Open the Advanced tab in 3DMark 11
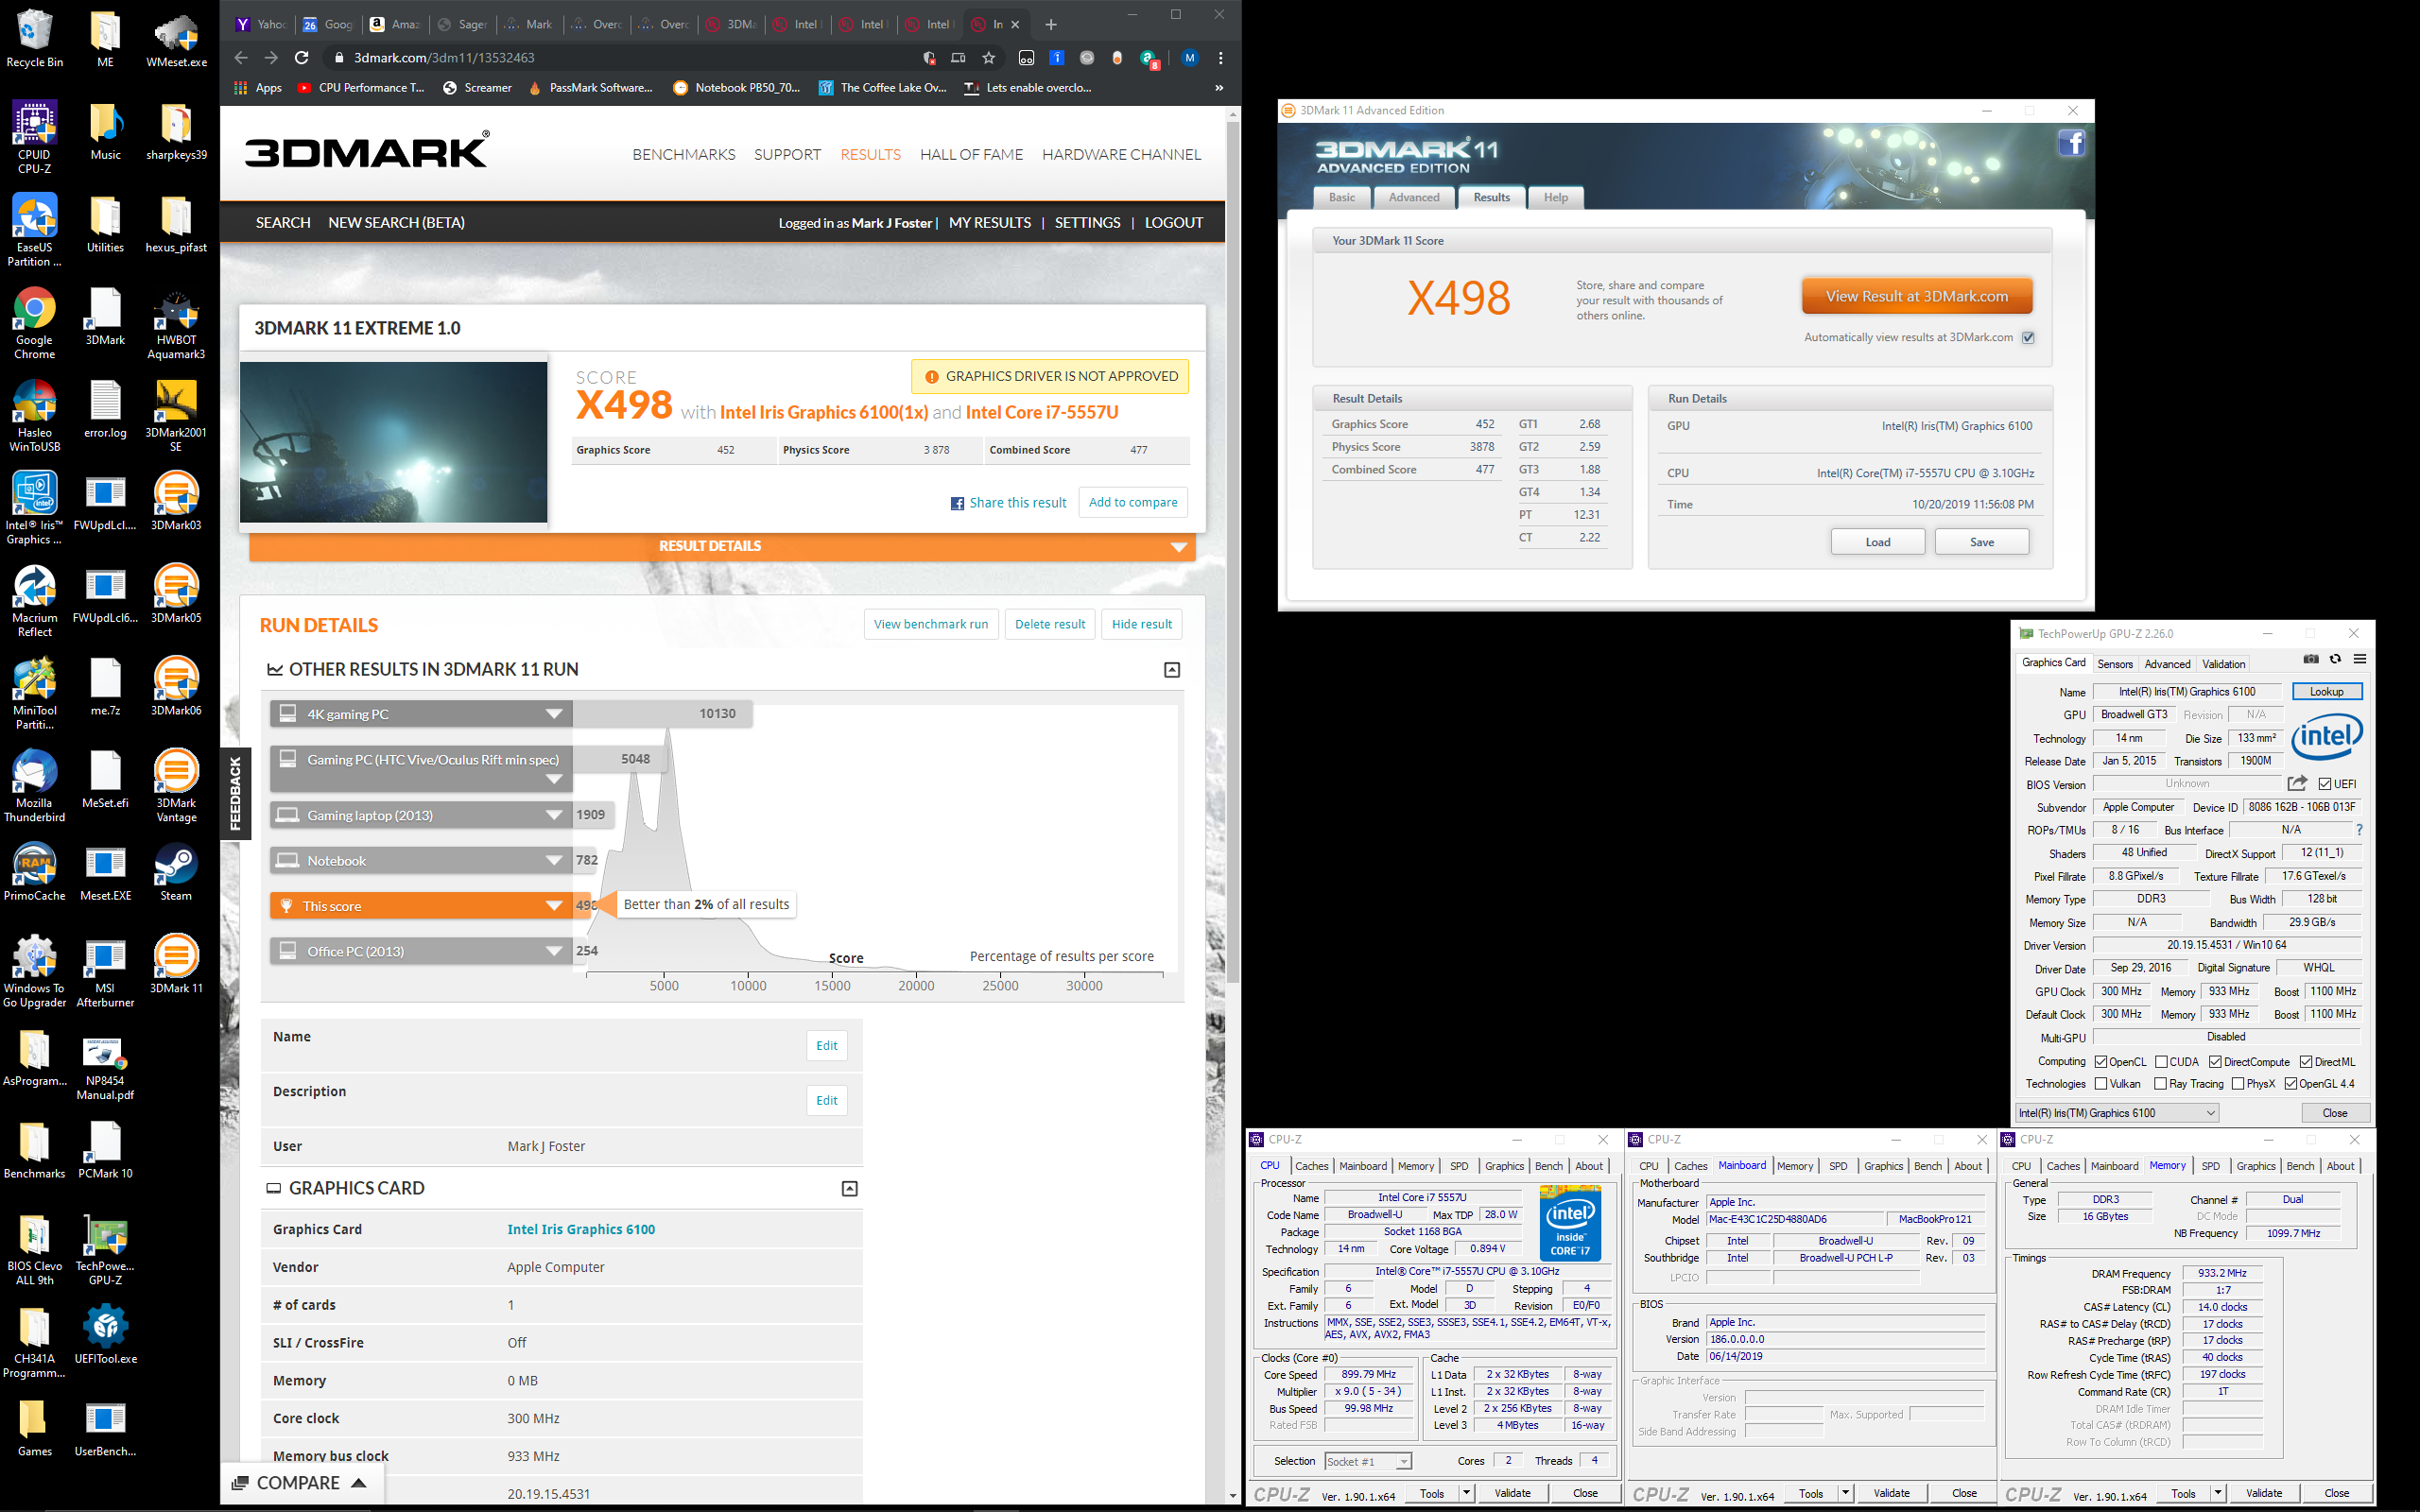The image size is (2420, 1512). point(1413,198)
